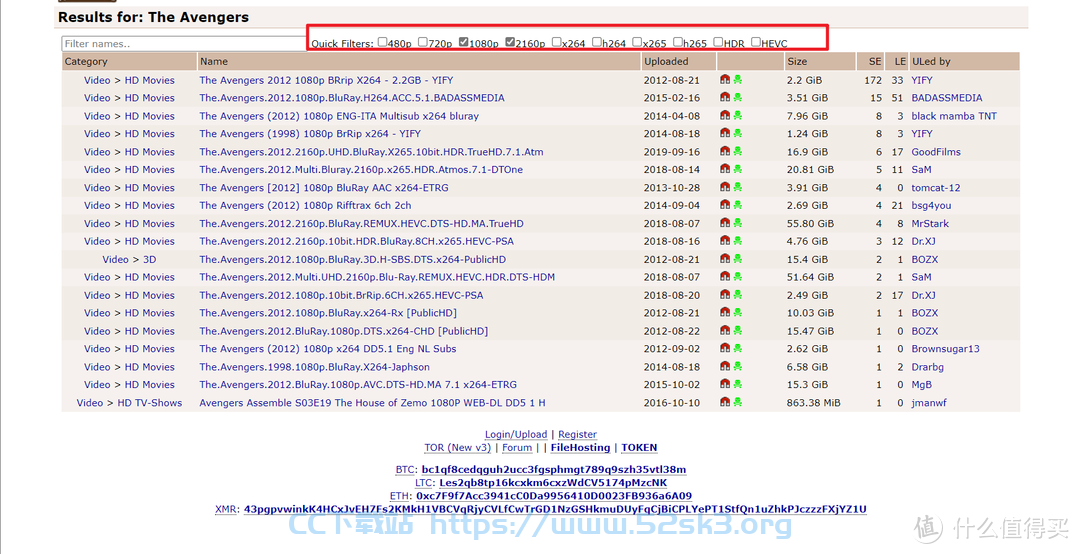The width and height of the screenshot is (1080, 554).
Task: Click magnet icon for MgB AVC DTS-HD torrent
Action: coord(725,384)
